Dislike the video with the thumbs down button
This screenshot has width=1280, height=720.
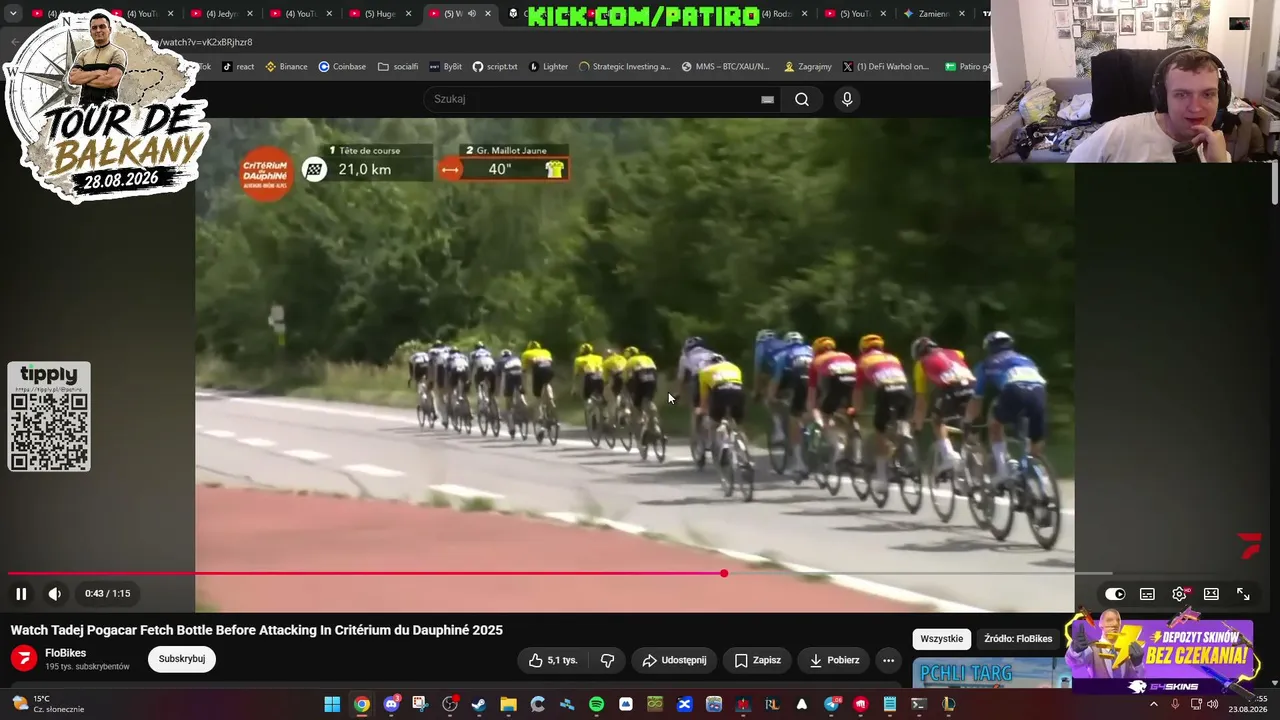pyautogui.click(x=607, y=660)
